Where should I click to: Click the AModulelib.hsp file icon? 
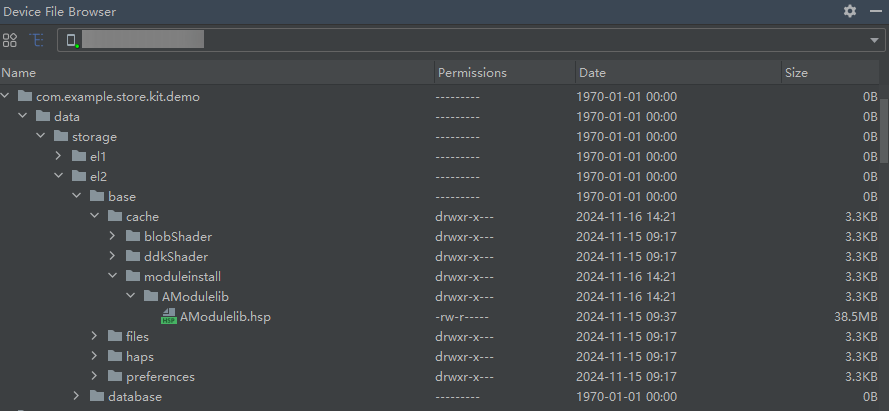(169, 317)
